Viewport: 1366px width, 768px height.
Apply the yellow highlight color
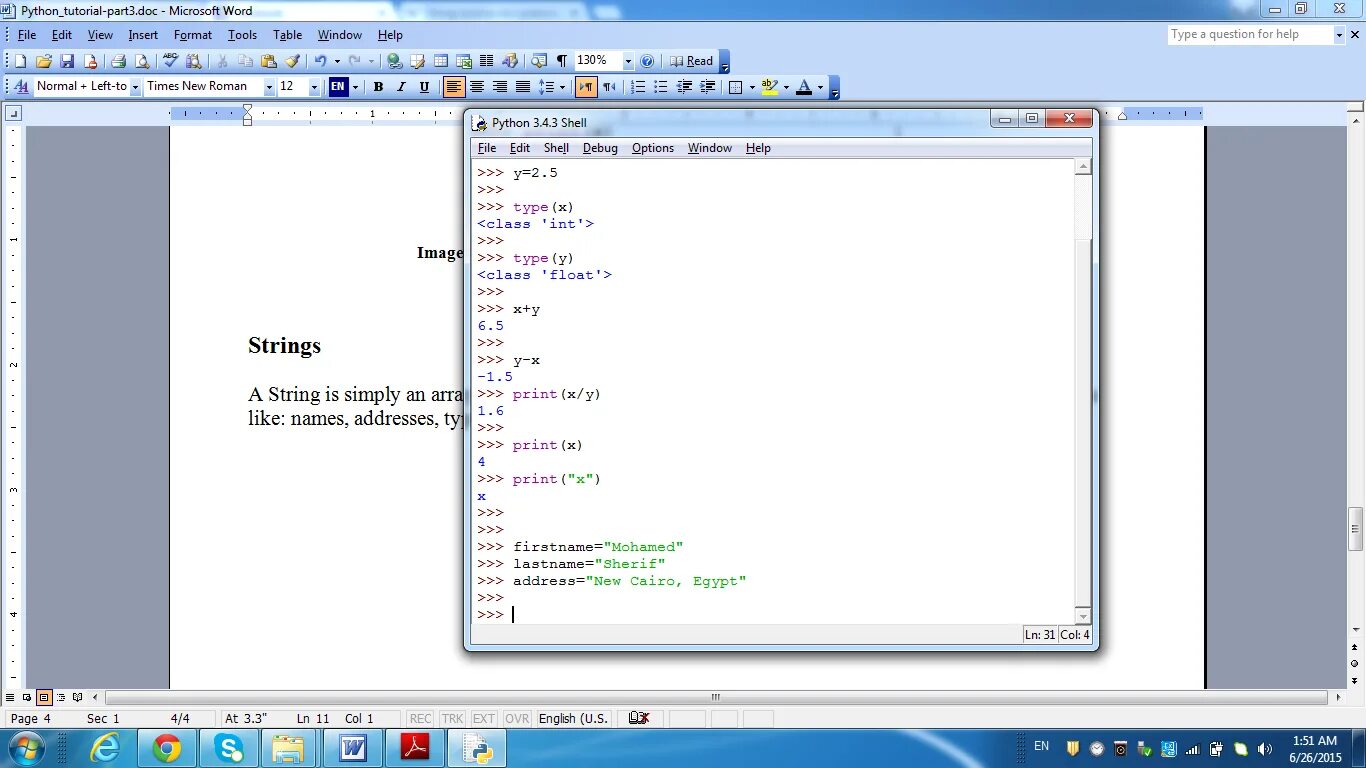point(769,87)
